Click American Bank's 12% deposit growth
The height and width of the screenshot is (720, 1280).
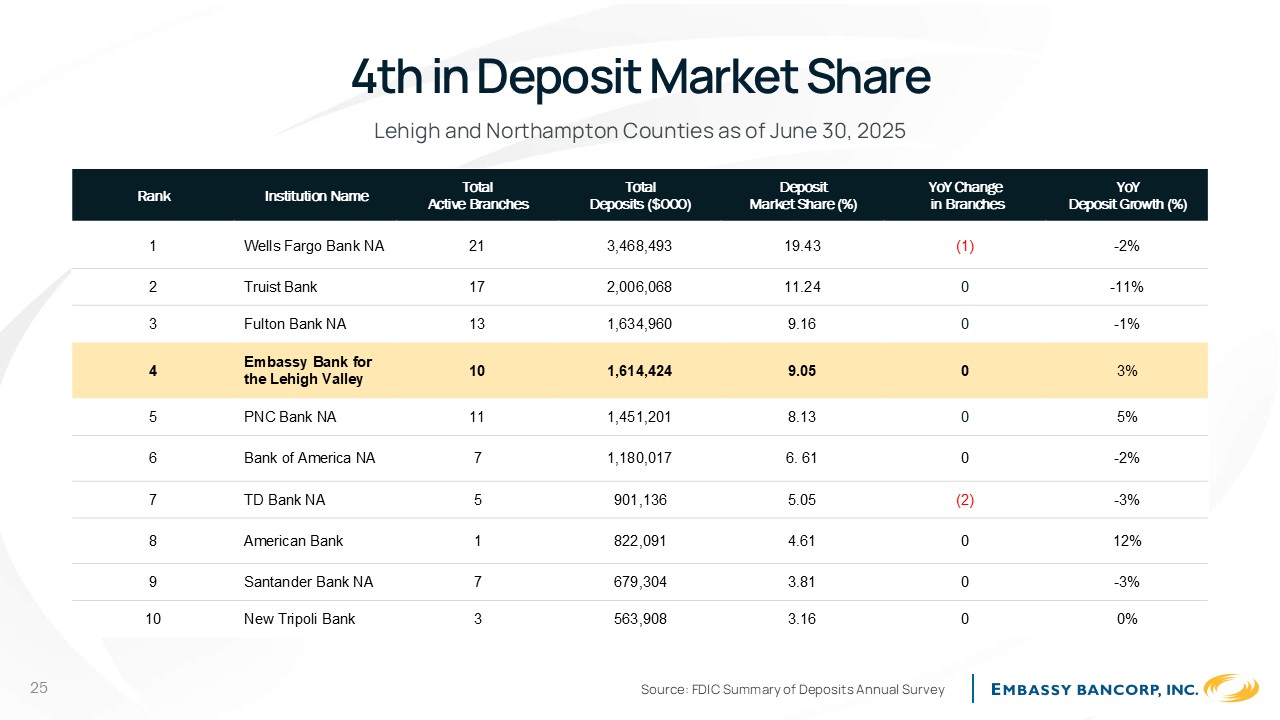point(1127,541)
